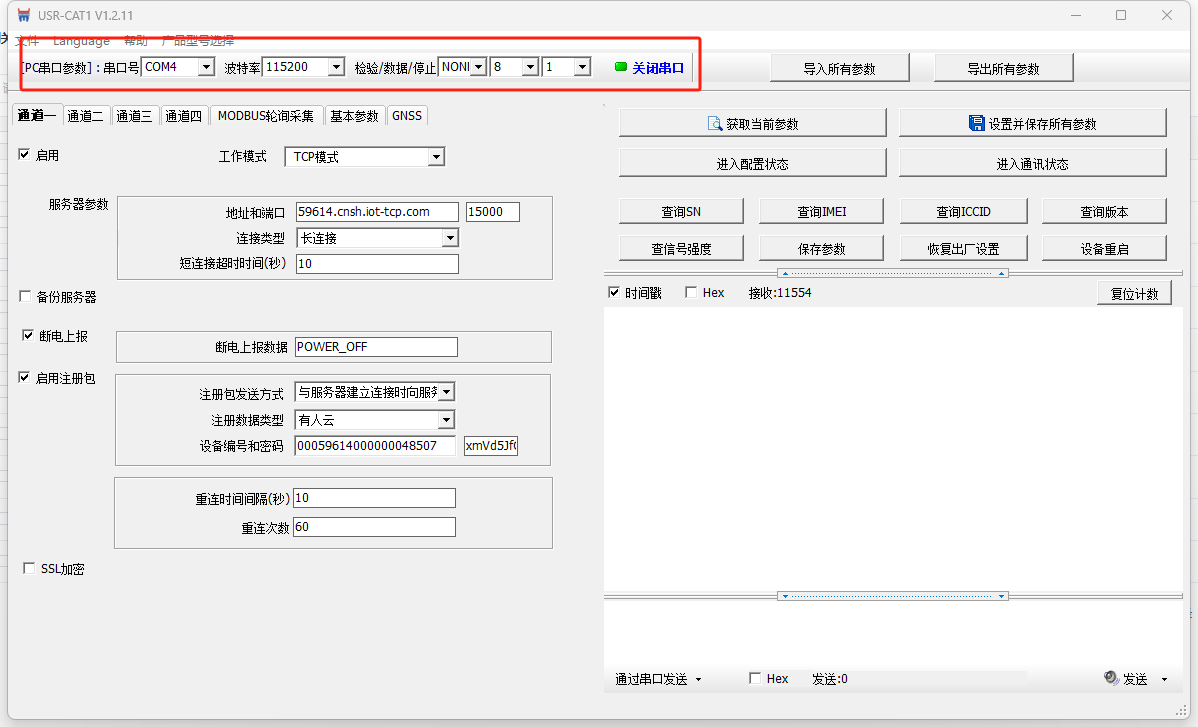Toggle the SSL加密 checkbox
This screenshot has width=1198, height=727.
coord(29,569)
